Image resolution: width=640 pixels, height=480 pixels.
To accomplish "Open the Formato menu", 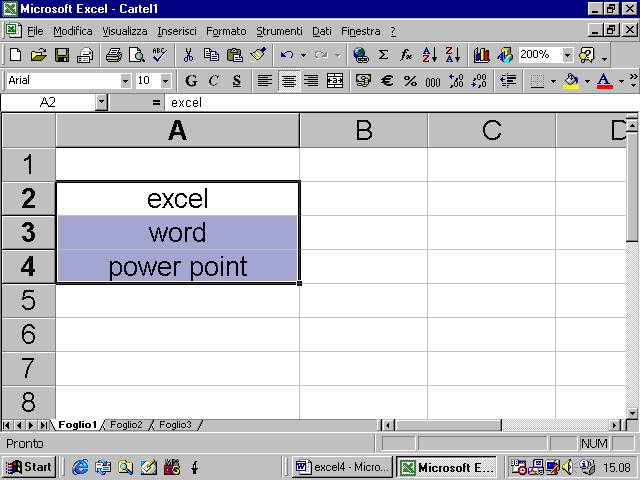I will [226, 31].
